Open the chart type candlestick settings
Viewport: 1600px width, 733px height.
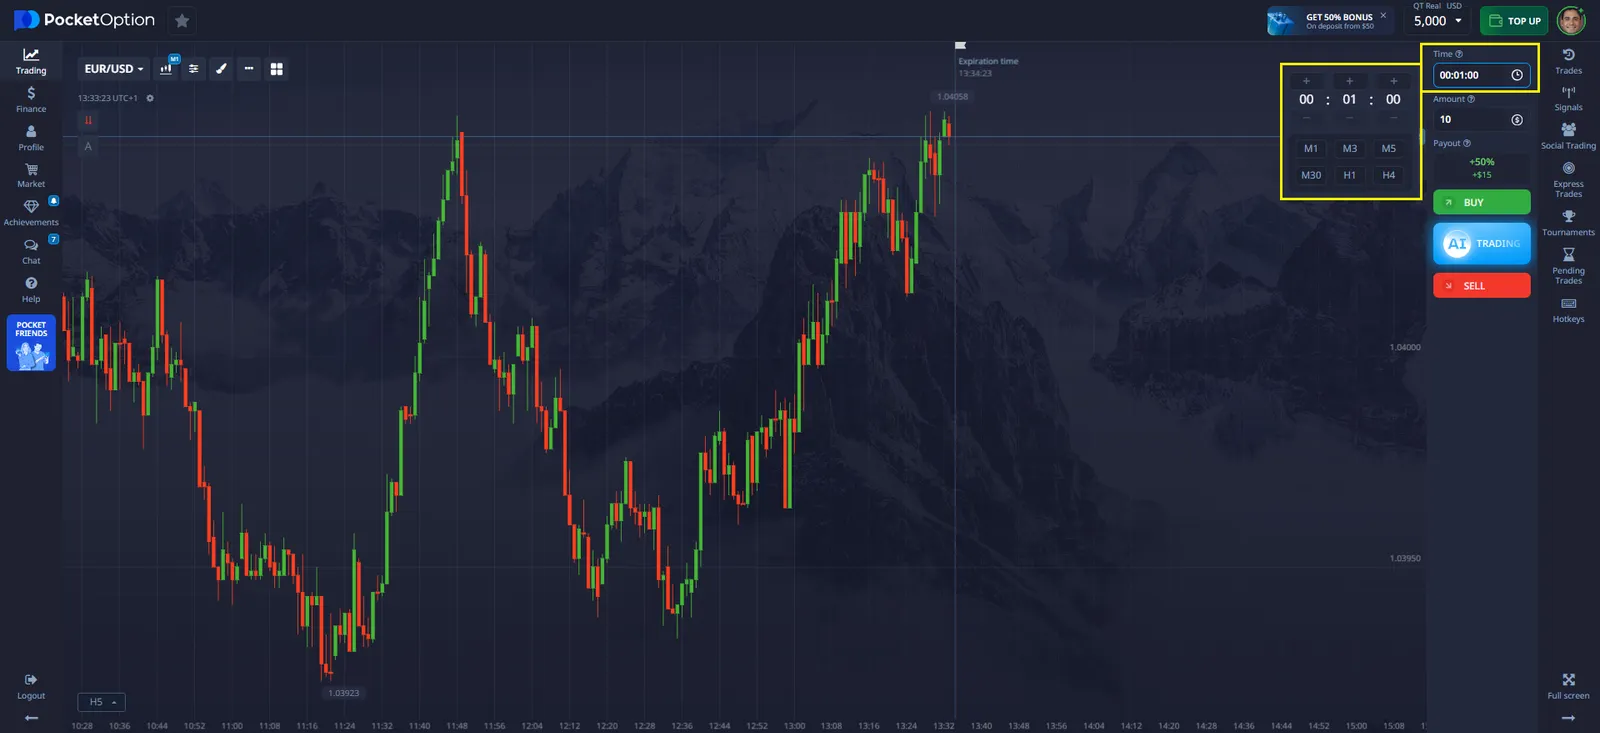click(167, 69)
